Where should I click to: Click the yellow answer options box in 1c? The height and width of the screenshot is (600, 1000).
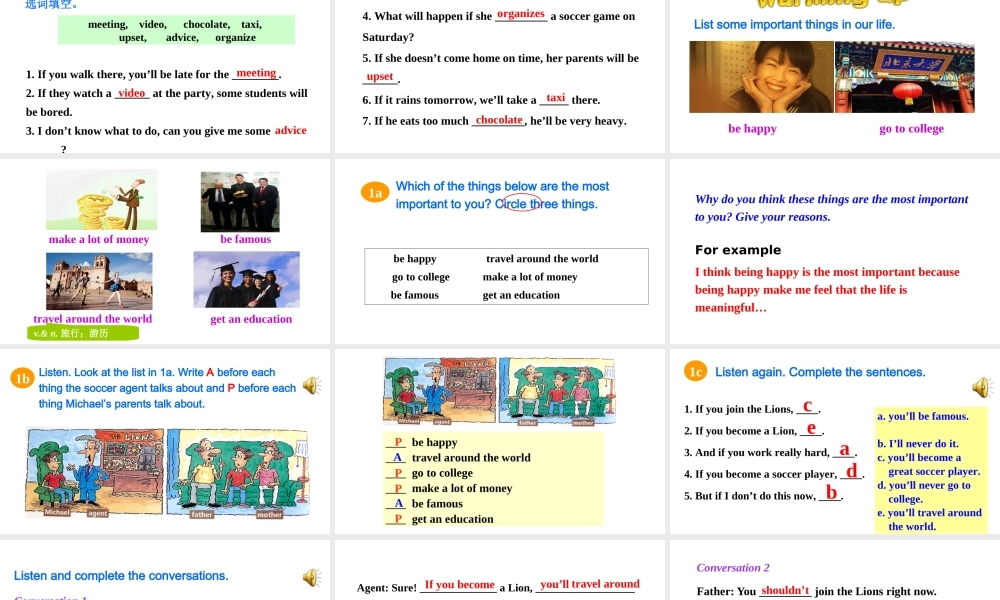pyautogui.click(x=930, y=470)
